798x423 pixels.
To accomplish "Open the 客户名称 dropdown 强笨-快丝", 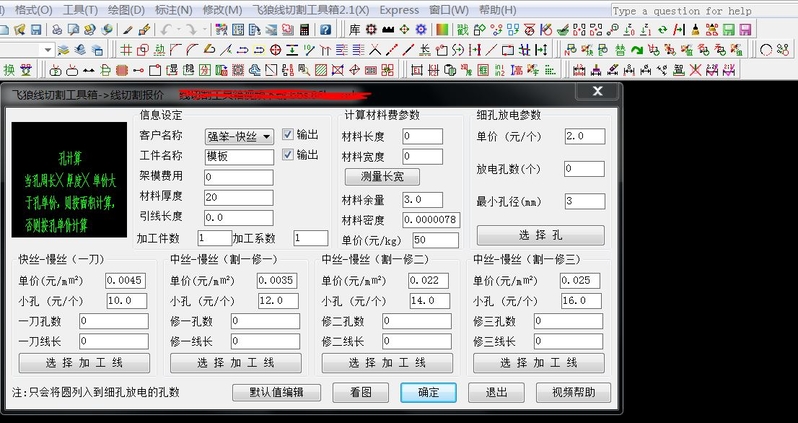I will [239, 136].
